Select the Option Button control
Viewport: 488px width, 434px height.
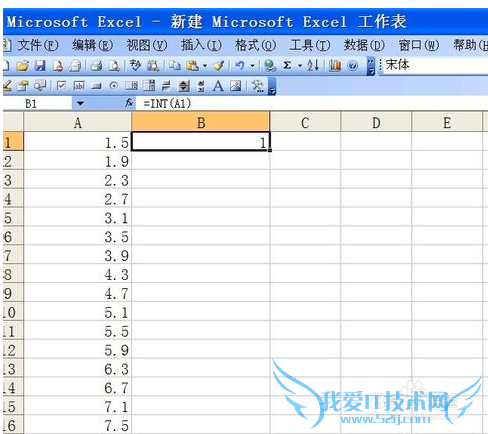pos(114,86)
